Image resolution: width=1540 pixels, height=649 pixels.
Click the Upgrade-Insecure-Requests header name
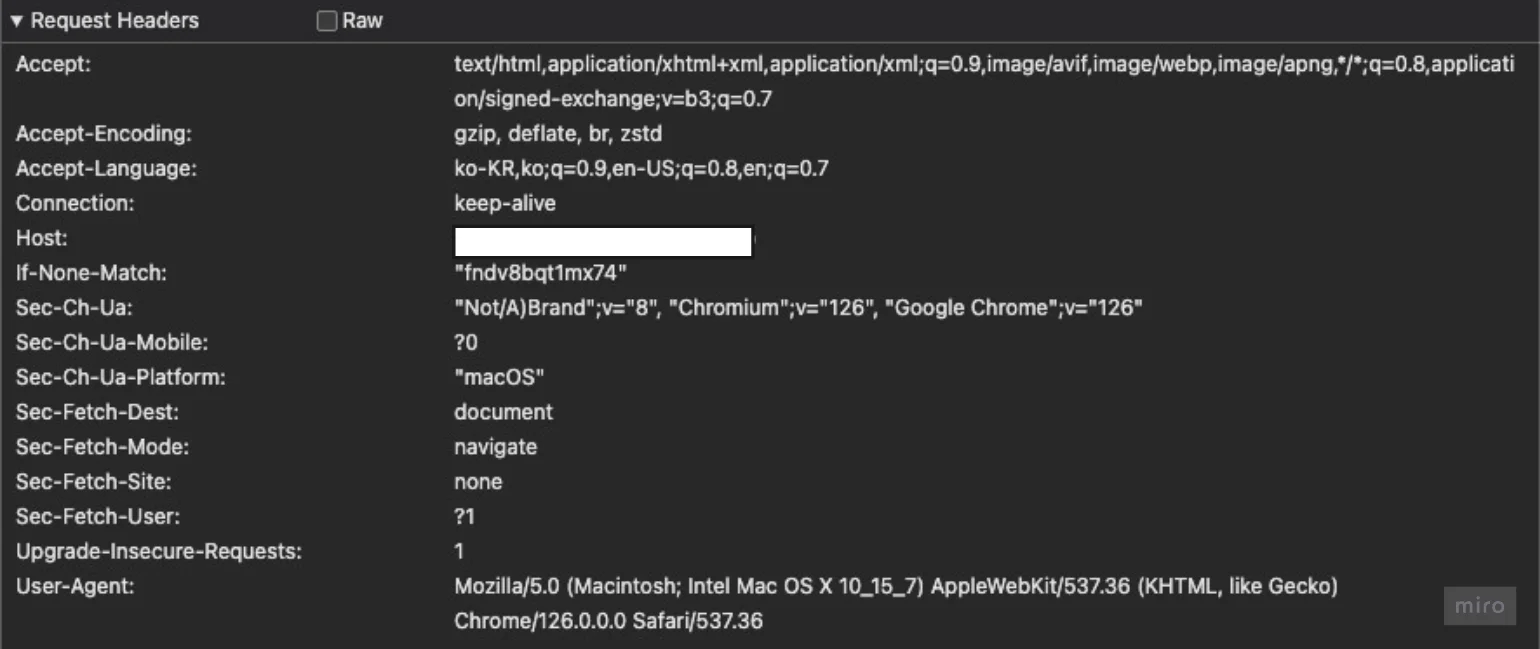159,551
